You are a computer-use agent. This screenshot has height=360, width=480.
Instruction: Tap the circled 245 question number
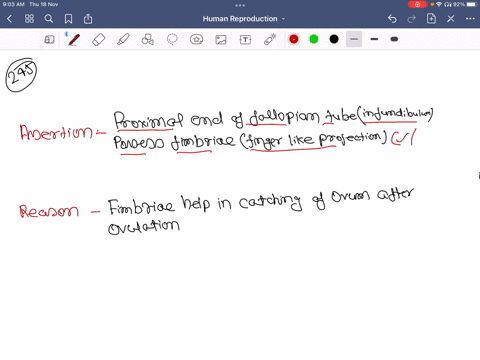coord(21,76)
